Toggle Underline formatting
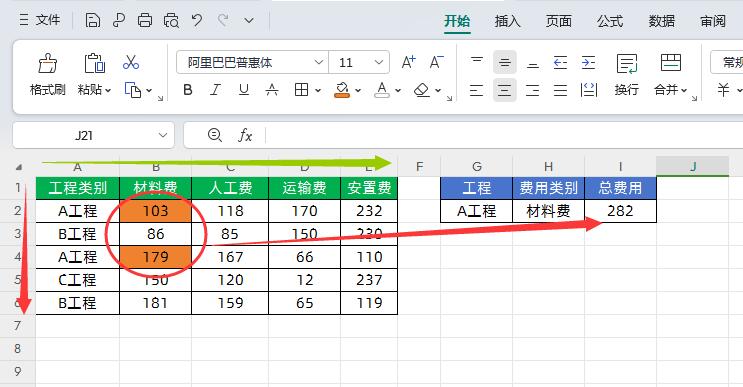 pos(244,90)
